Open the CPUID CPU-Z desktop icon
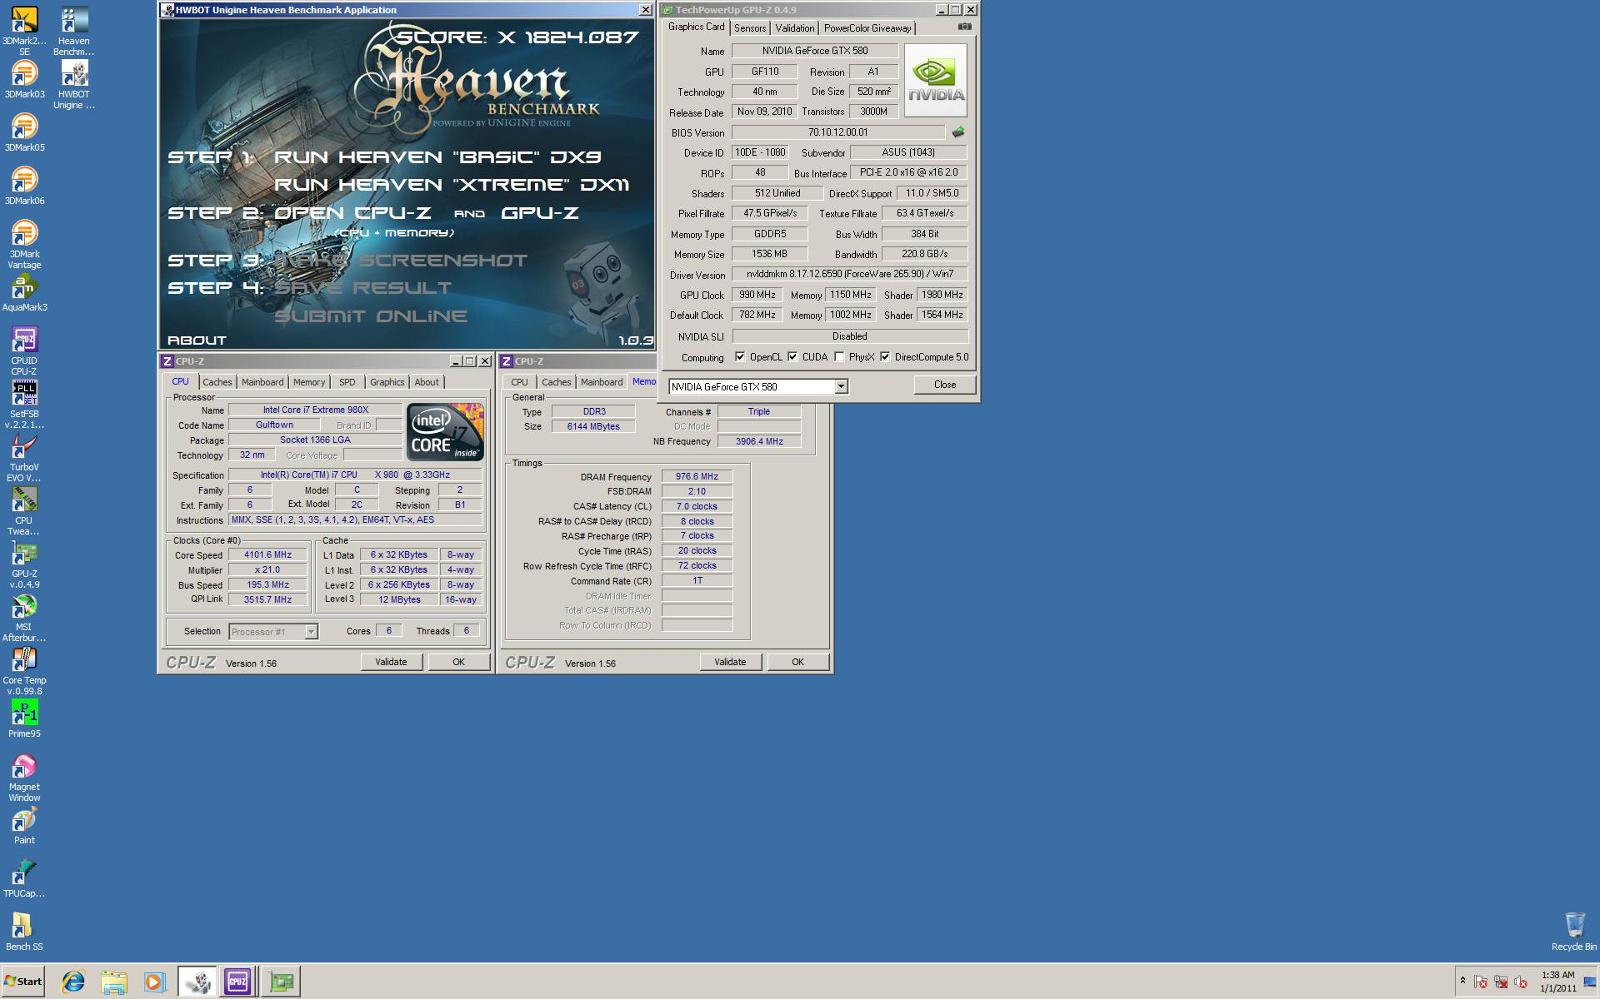The height and width of the screenshot is (999, 1600). pos(24,351)
